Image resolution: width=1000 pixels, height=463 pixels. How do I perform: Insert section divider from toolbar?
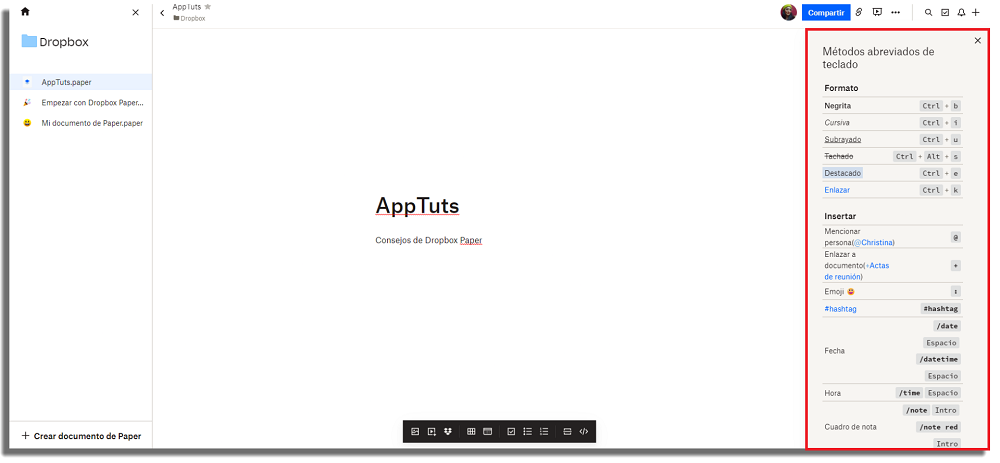point(567,431)
